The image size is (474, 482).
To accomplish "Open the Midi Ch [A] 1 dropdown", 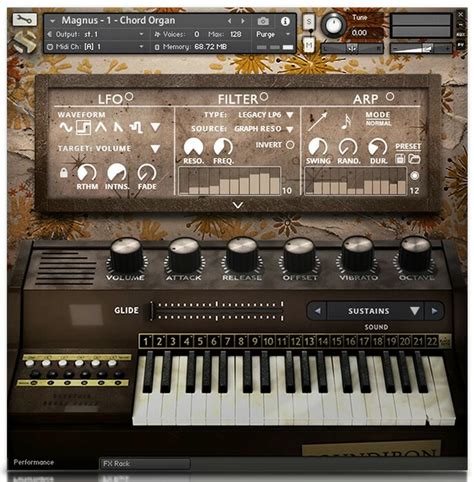I will pyautogui.click(x=141, y=47).
